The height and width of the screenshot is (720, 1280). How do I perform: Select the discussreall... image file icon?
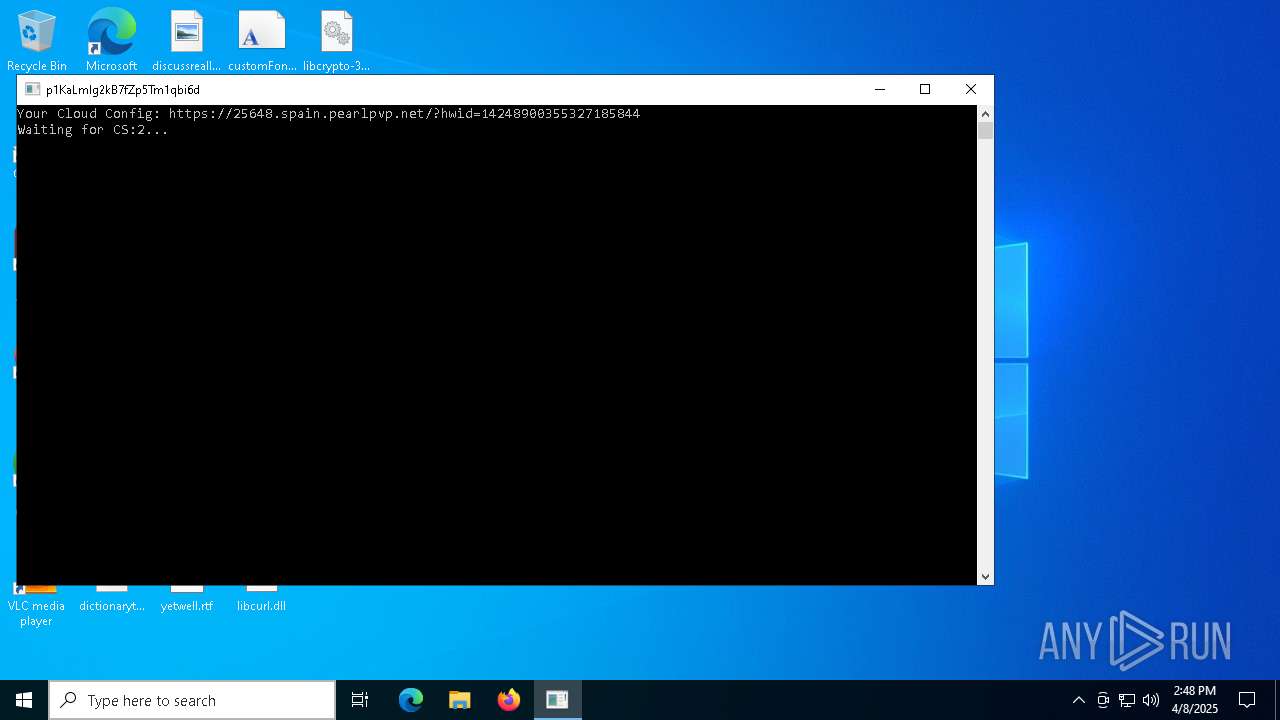coord(186,40)
